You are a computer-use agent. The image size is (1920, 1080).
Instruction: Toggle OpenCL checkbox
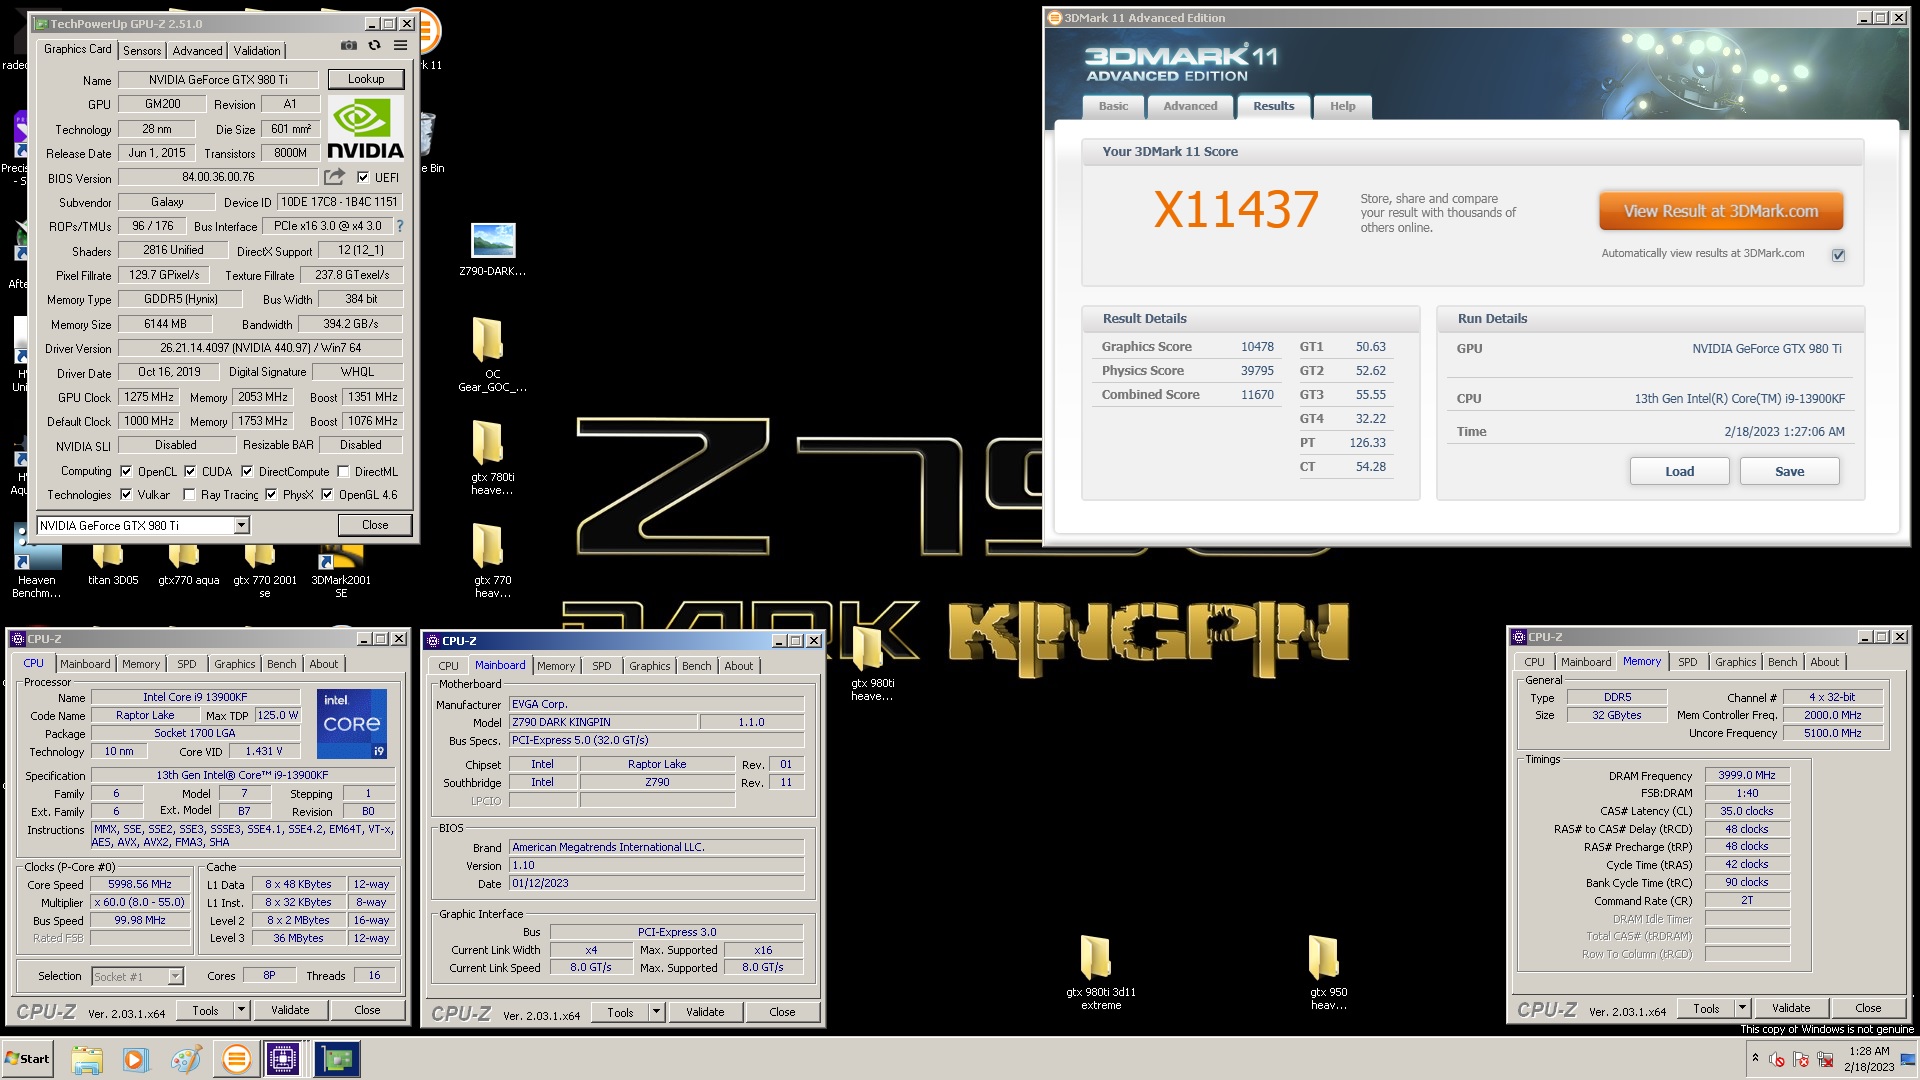pyautogui.click(x=126, y=471)
